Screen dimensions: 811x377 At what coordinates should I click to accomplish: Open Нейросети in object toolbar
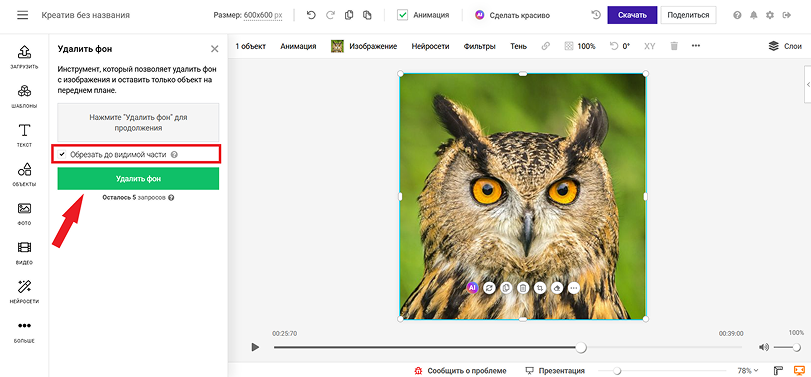pyautogui.click(x=430, y=46)
